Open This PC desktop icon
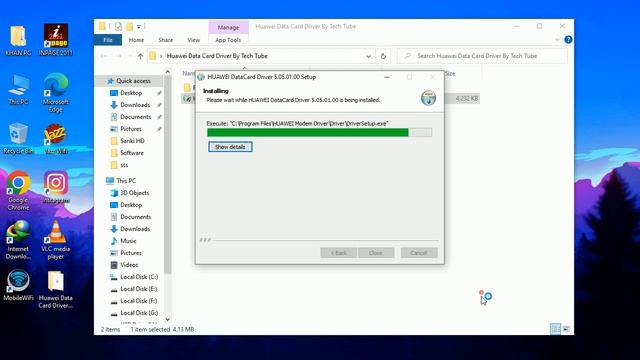The height and width of the screenshot is (360, 640). [18, 90]
